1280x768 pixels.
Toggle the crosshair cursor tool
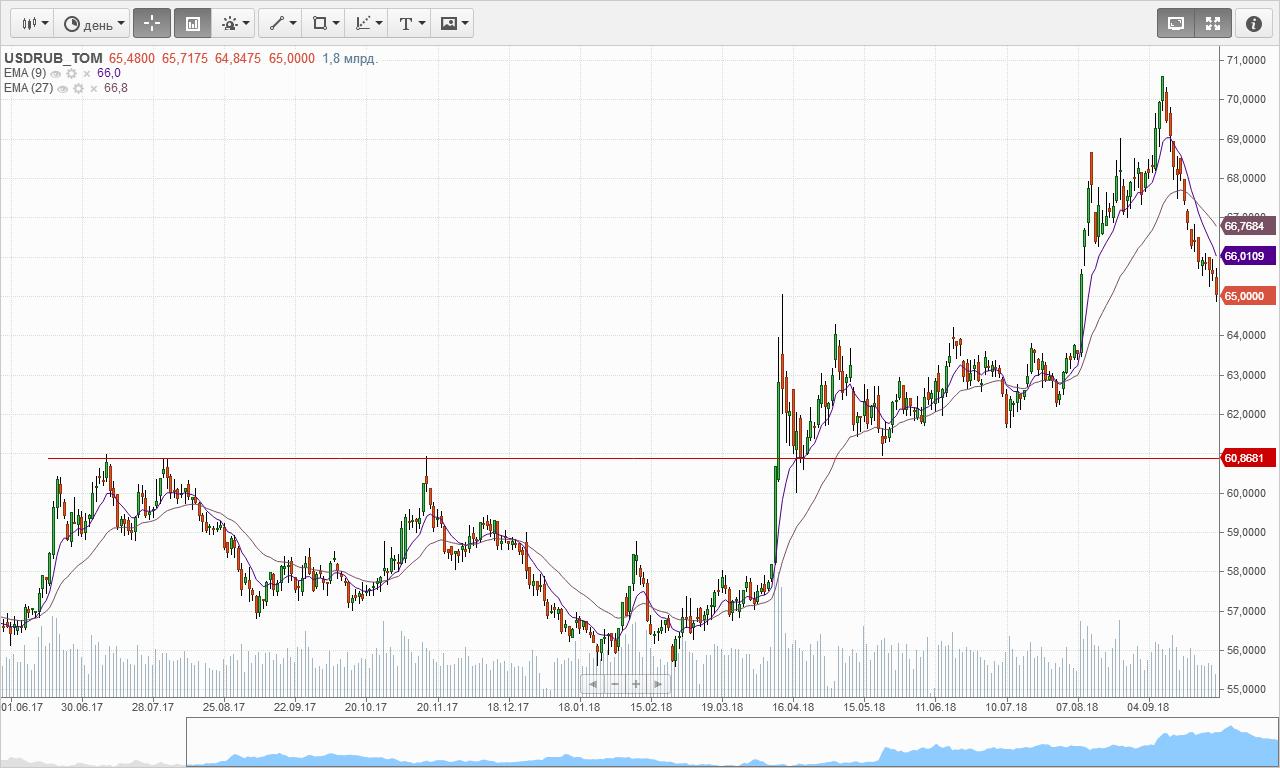tap(152, 23)
